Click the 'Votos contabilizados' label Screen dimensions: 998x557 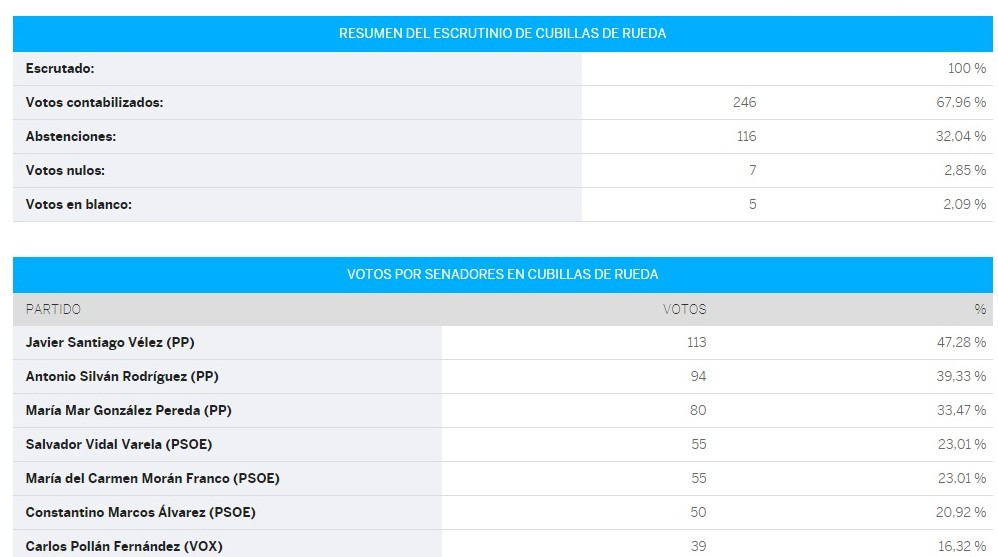pos(94,102)
